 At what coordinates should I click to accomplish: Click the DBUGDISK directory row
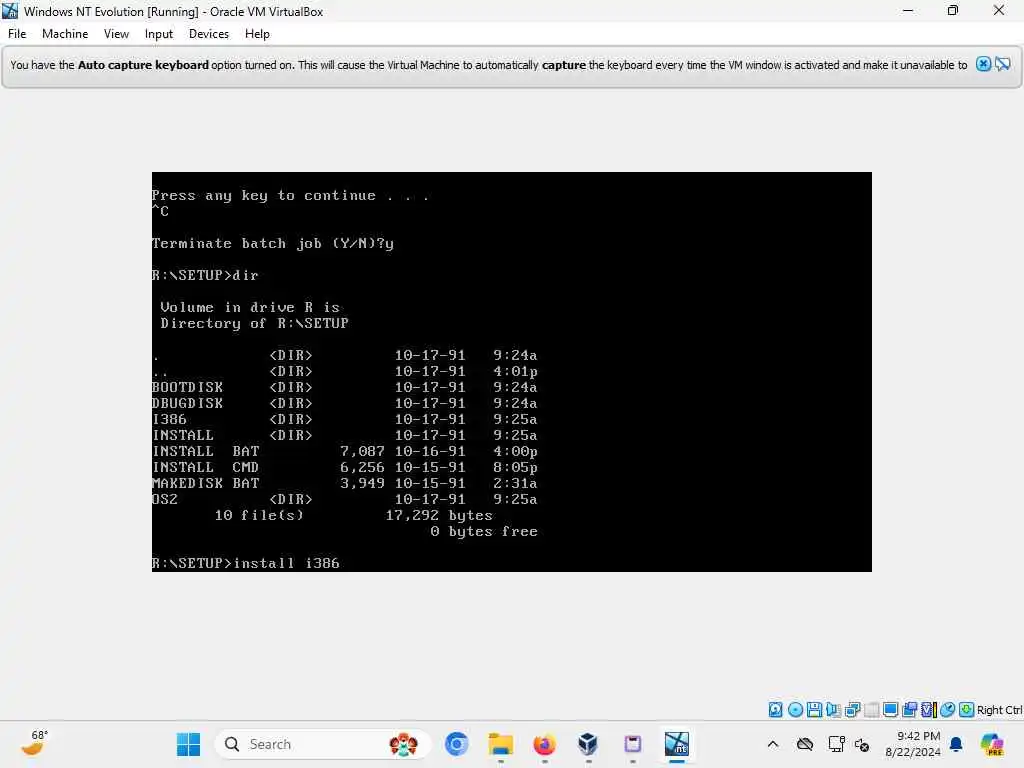tap(345, 403)
